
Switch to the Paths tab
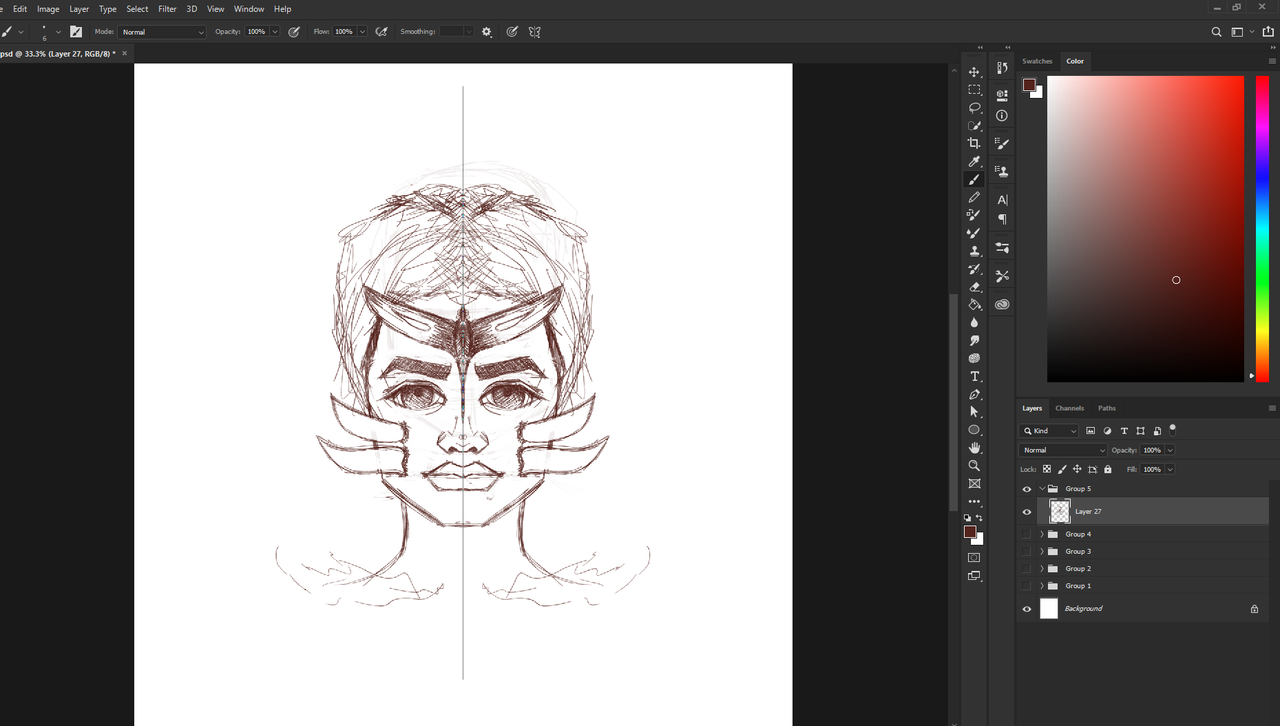tap(1107, 408)
